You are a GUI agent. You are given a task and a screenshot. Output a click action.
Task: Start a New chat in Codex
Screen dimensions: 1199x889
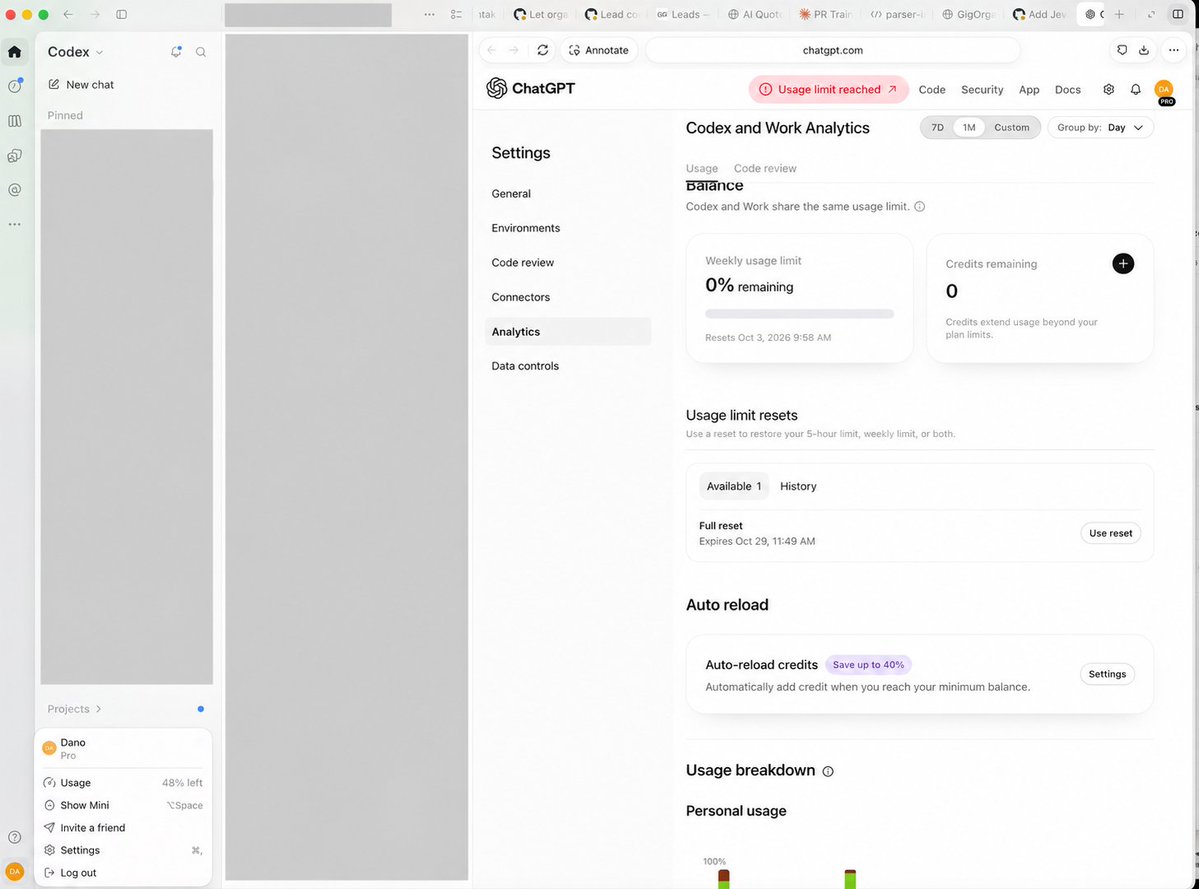tap(81, 84)
